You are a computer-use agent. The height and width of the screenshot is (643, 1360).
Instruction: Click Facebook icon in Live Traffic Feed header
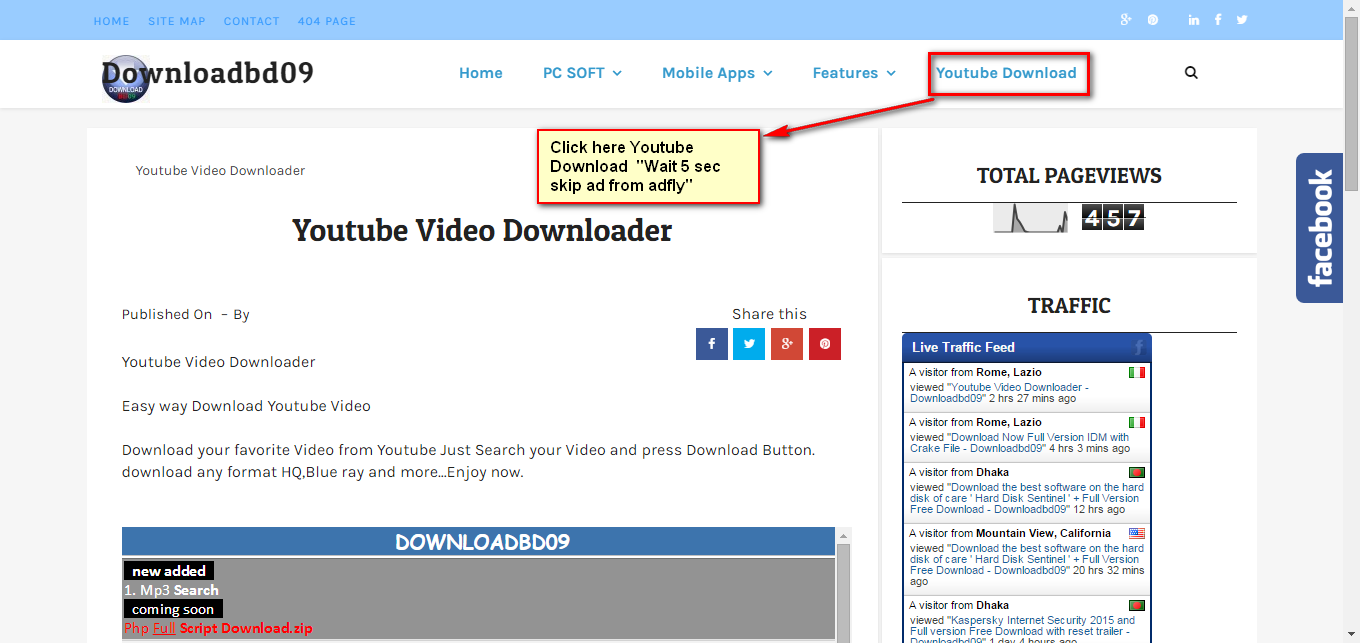[1138, 348]
